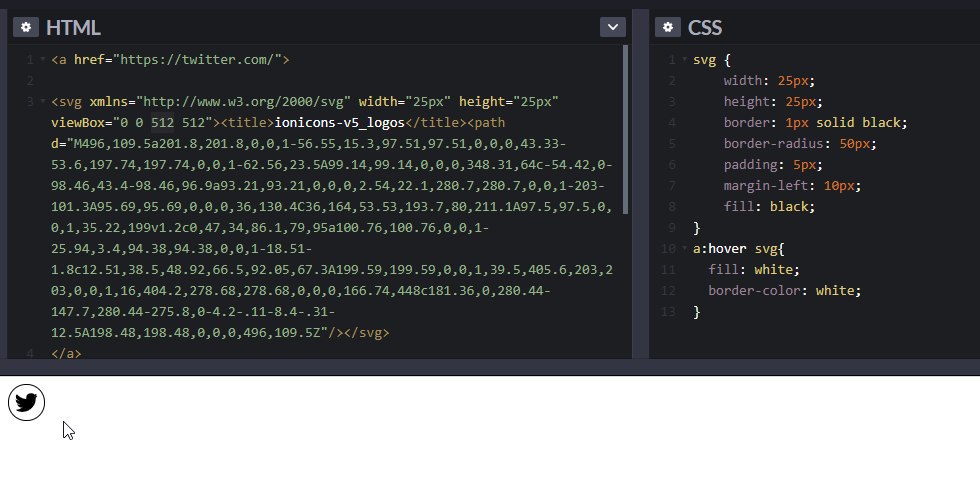Click the Twitter bird icon in preview
Image resolution: width=980 pixels, height=493 pixels.
[26, 402]
